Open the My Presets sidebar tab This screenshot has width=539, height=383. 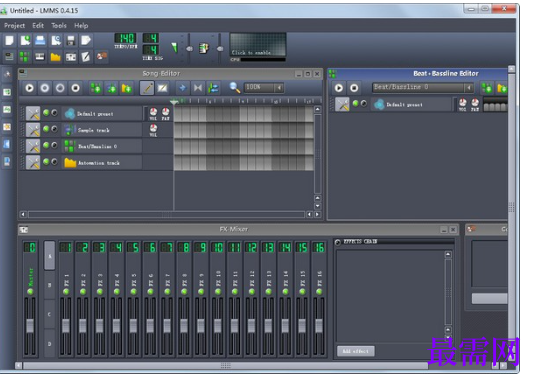[7, 127]
